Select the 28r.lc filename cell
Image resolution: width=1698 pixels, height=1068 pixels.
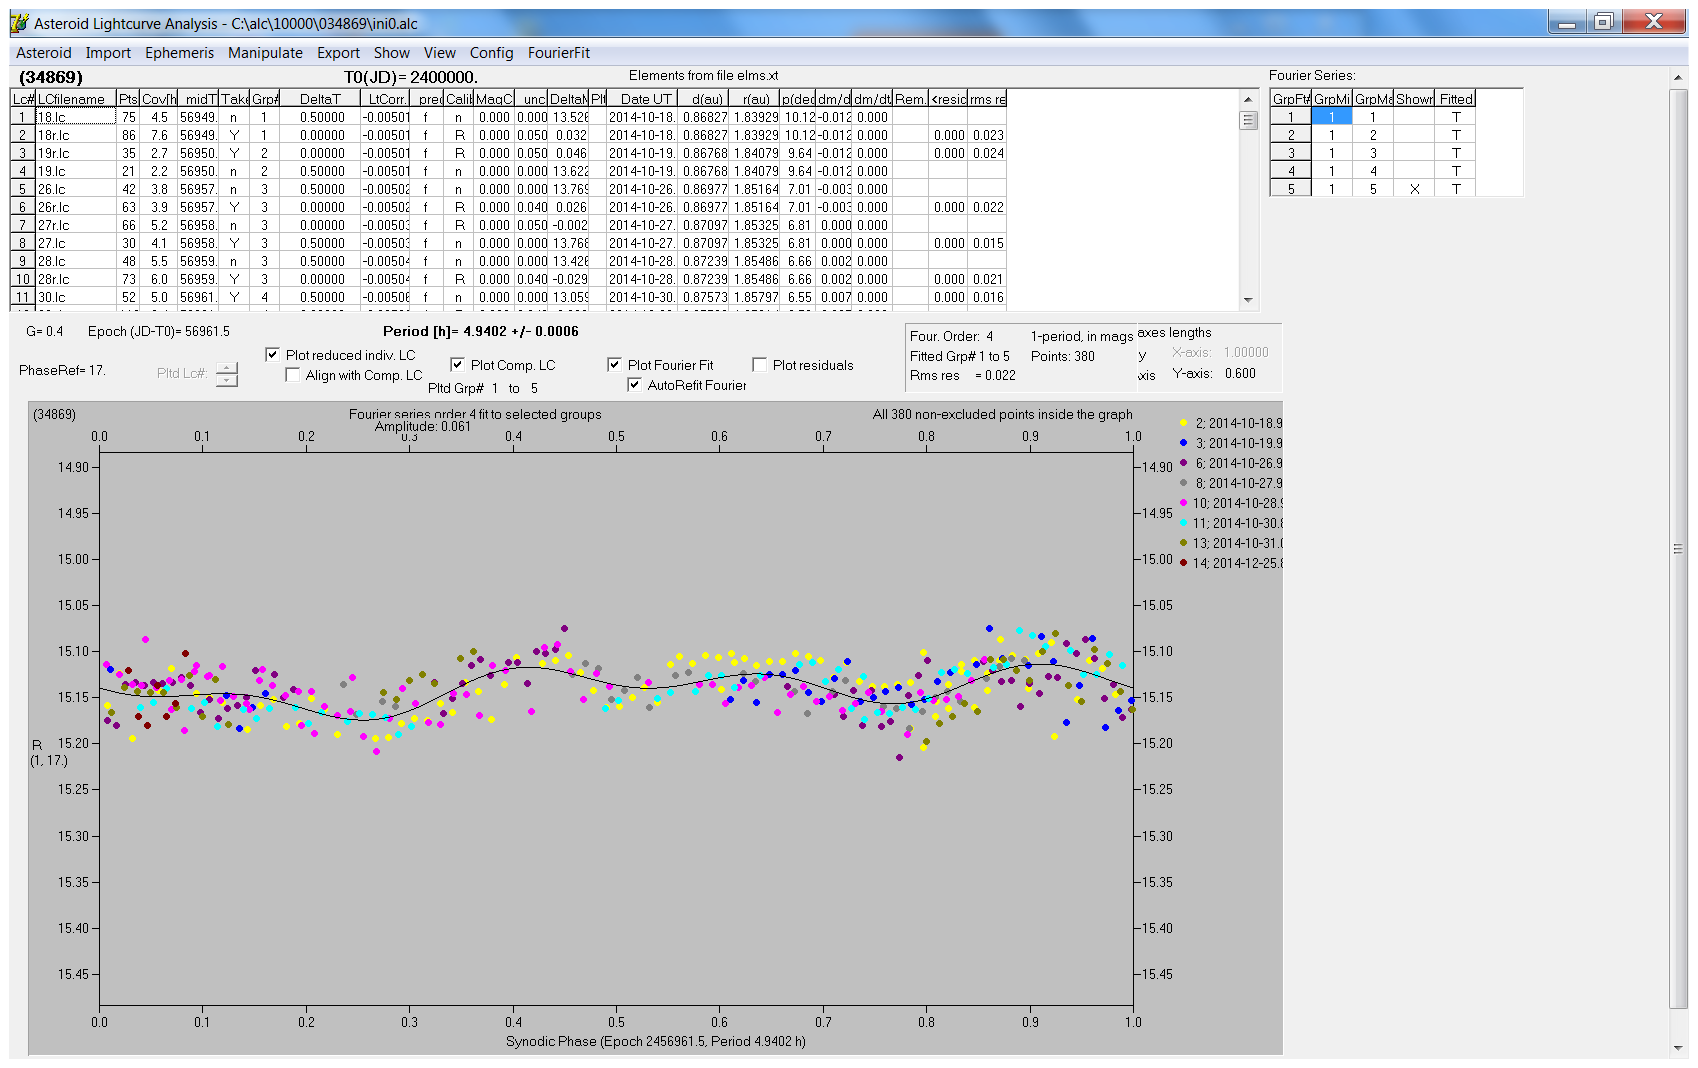tap(76, 279)
